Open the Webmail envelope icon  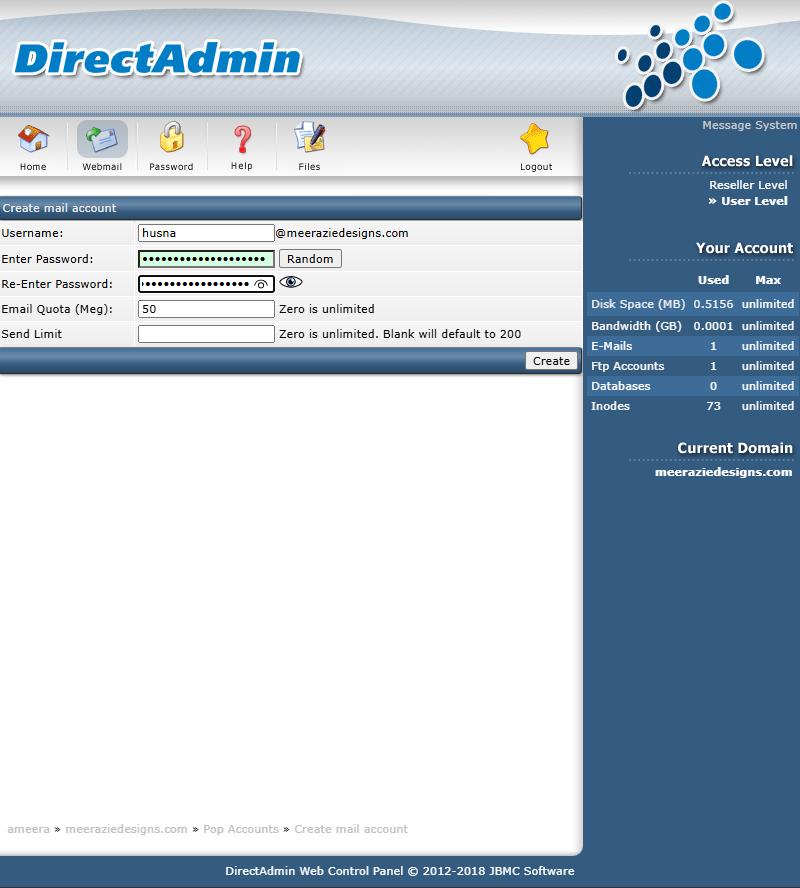pos(102,139)
